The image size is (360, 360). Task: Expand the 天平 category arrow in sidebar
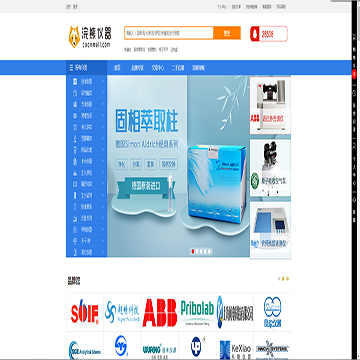click(x=103, y=240)
